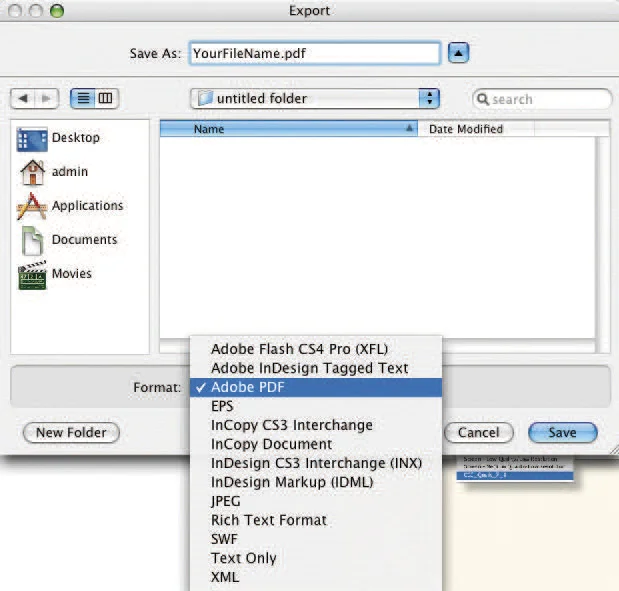Switch to column view icon

106,98
